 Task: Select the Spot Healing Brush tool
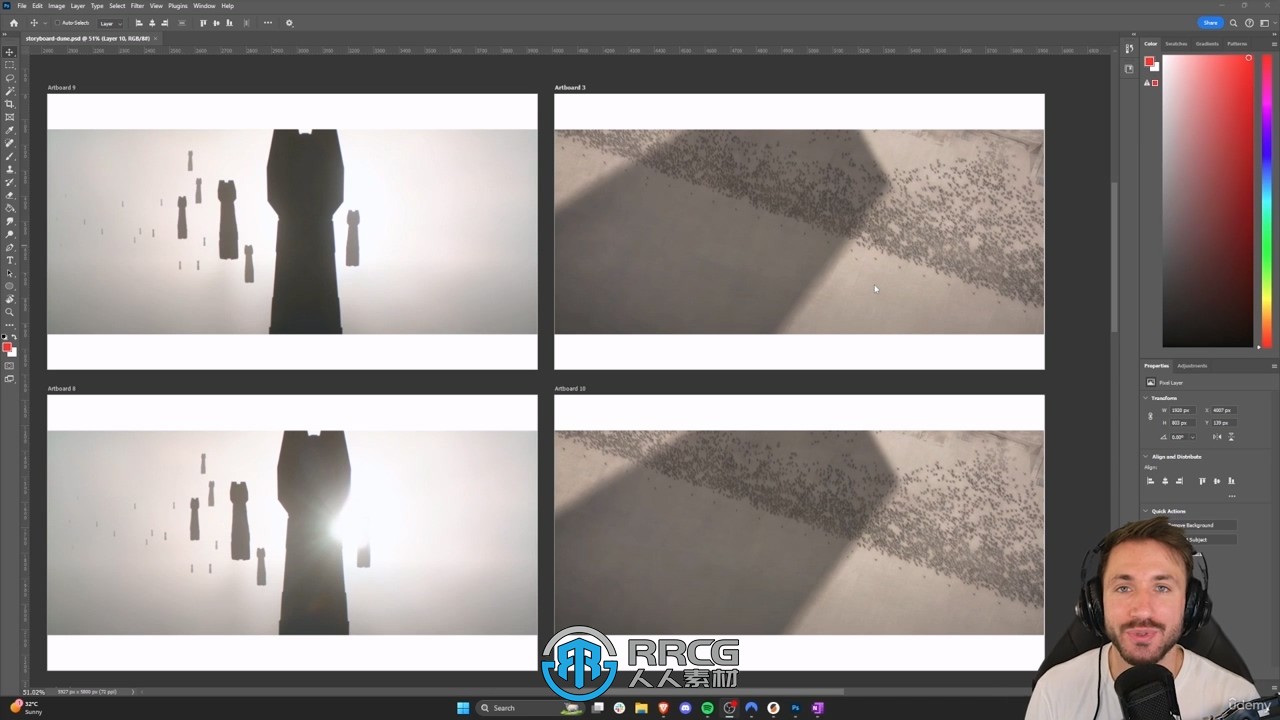tap(10, 143)
